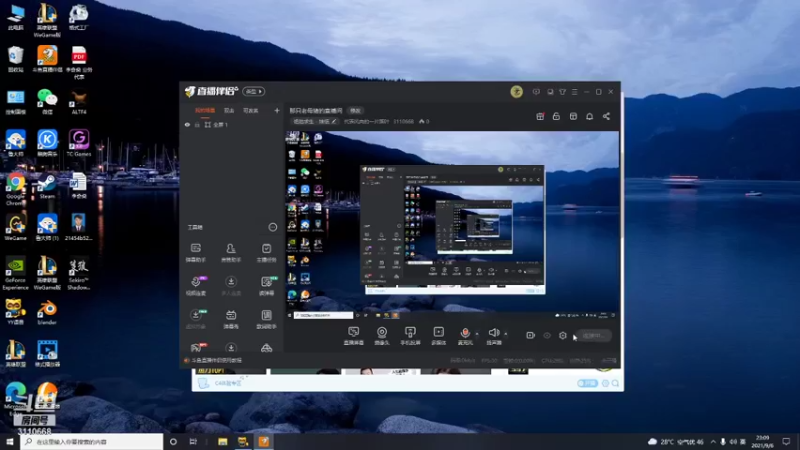800x450 pixels.
Task: Click the share icon in header
Action: [x=606, y=116]
